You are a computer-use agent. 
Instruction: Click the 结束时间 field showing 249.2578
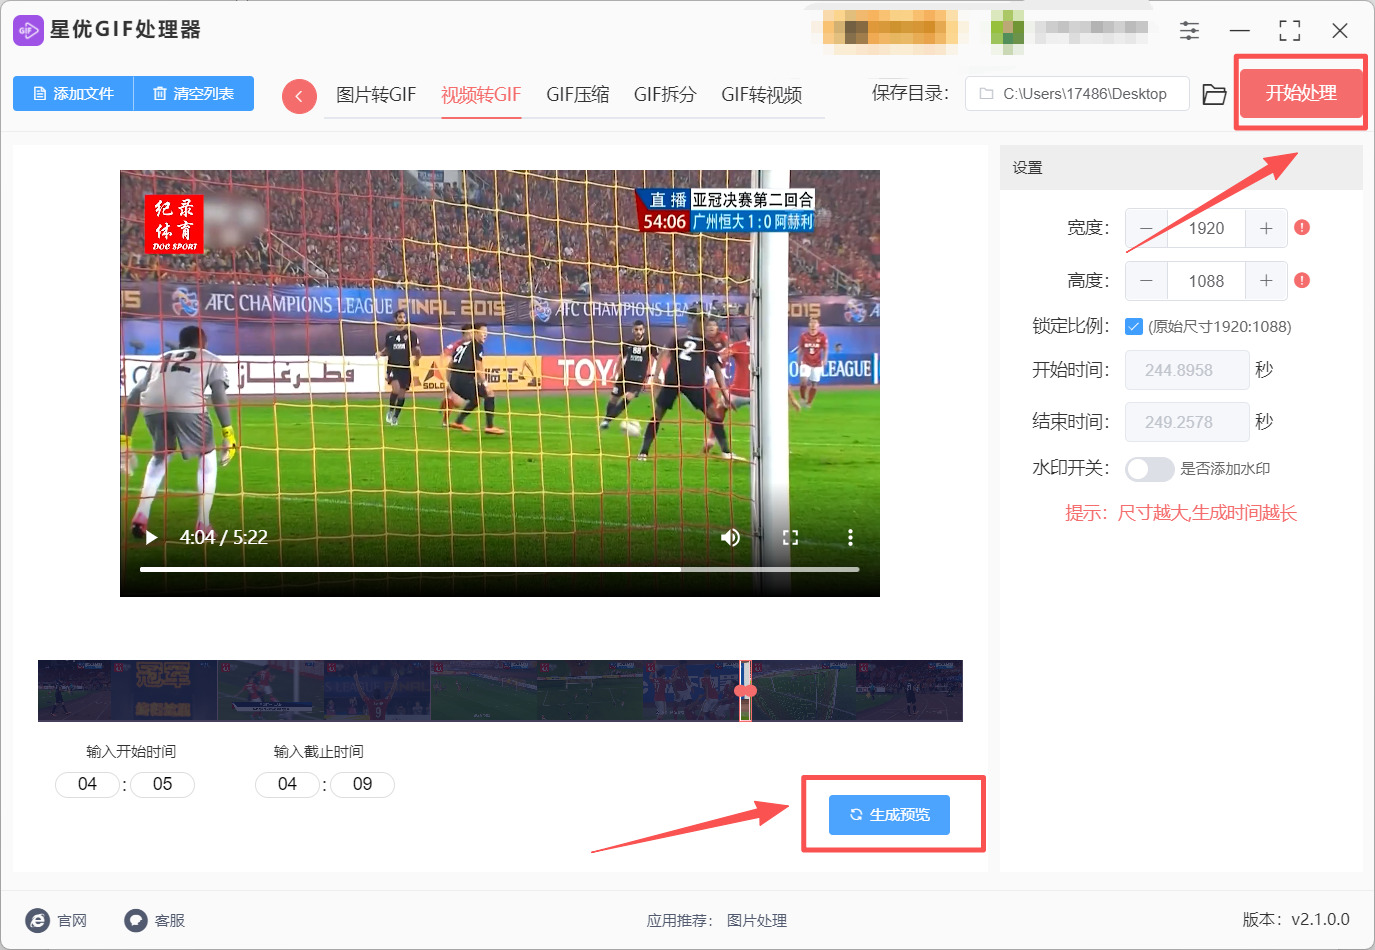tap(1187, 422)
